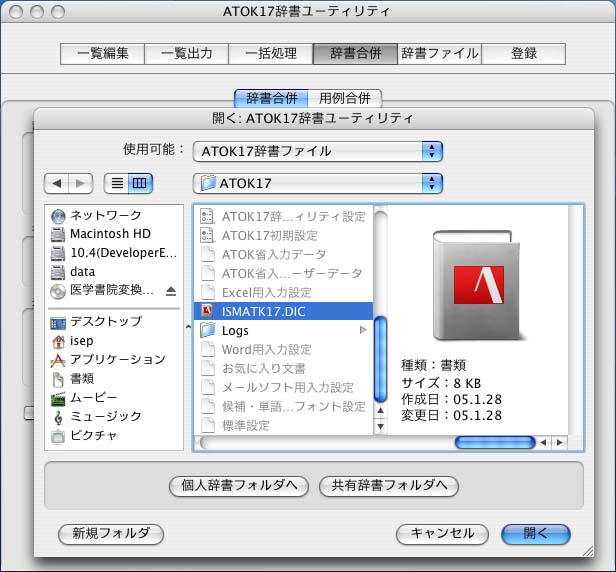Viewport: 616px width, 572px height.
Task: Click the horizontal scrollbar thumb
Action: coord(495,442)
